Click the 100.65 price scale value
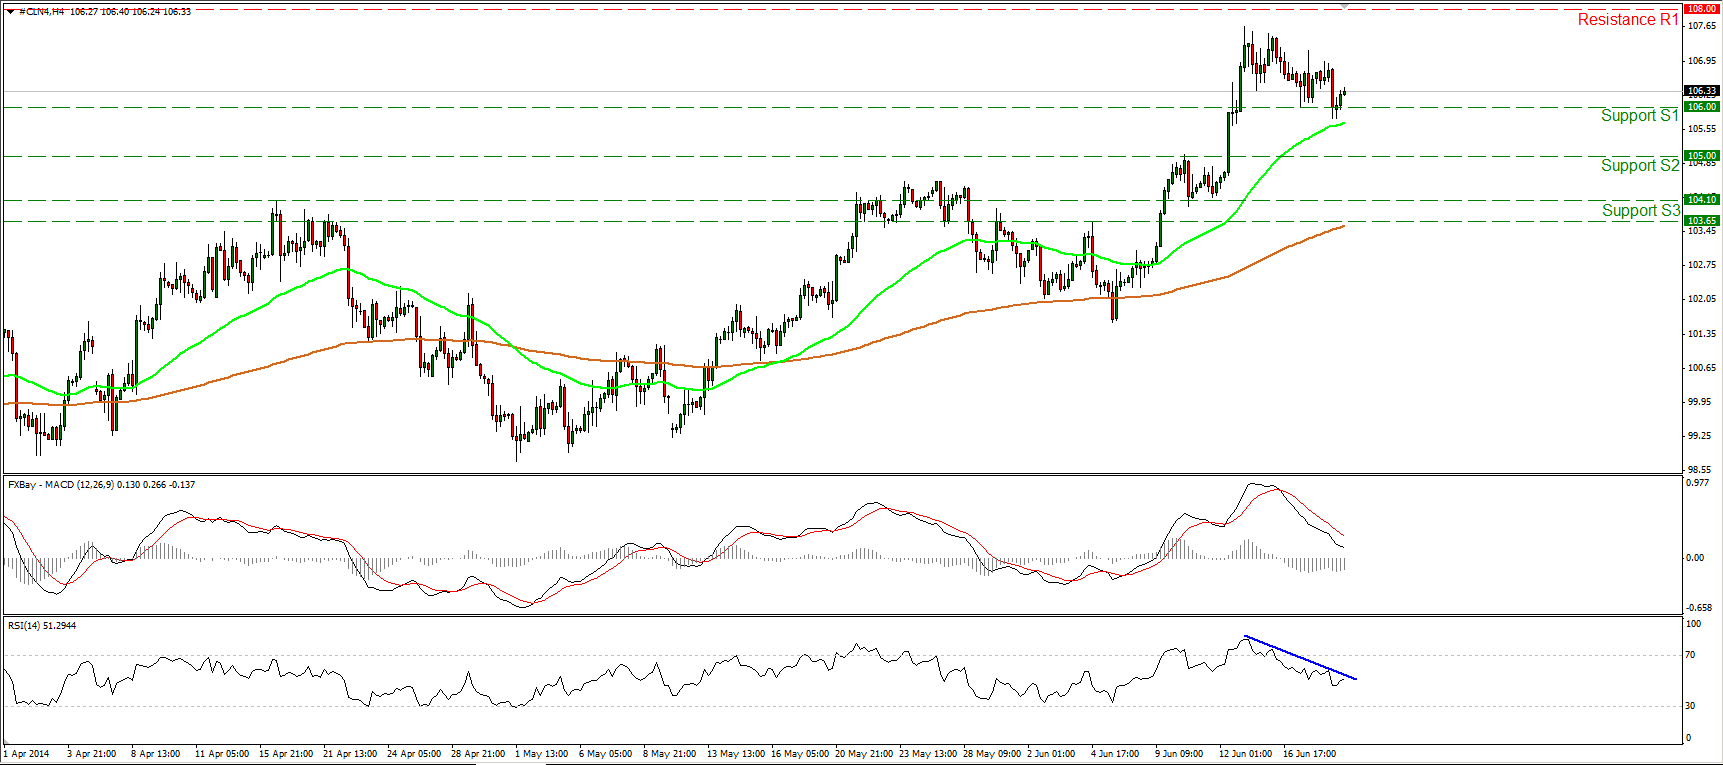The image size is (1723, 765). pyautogui.click(x=1702, y=368)
